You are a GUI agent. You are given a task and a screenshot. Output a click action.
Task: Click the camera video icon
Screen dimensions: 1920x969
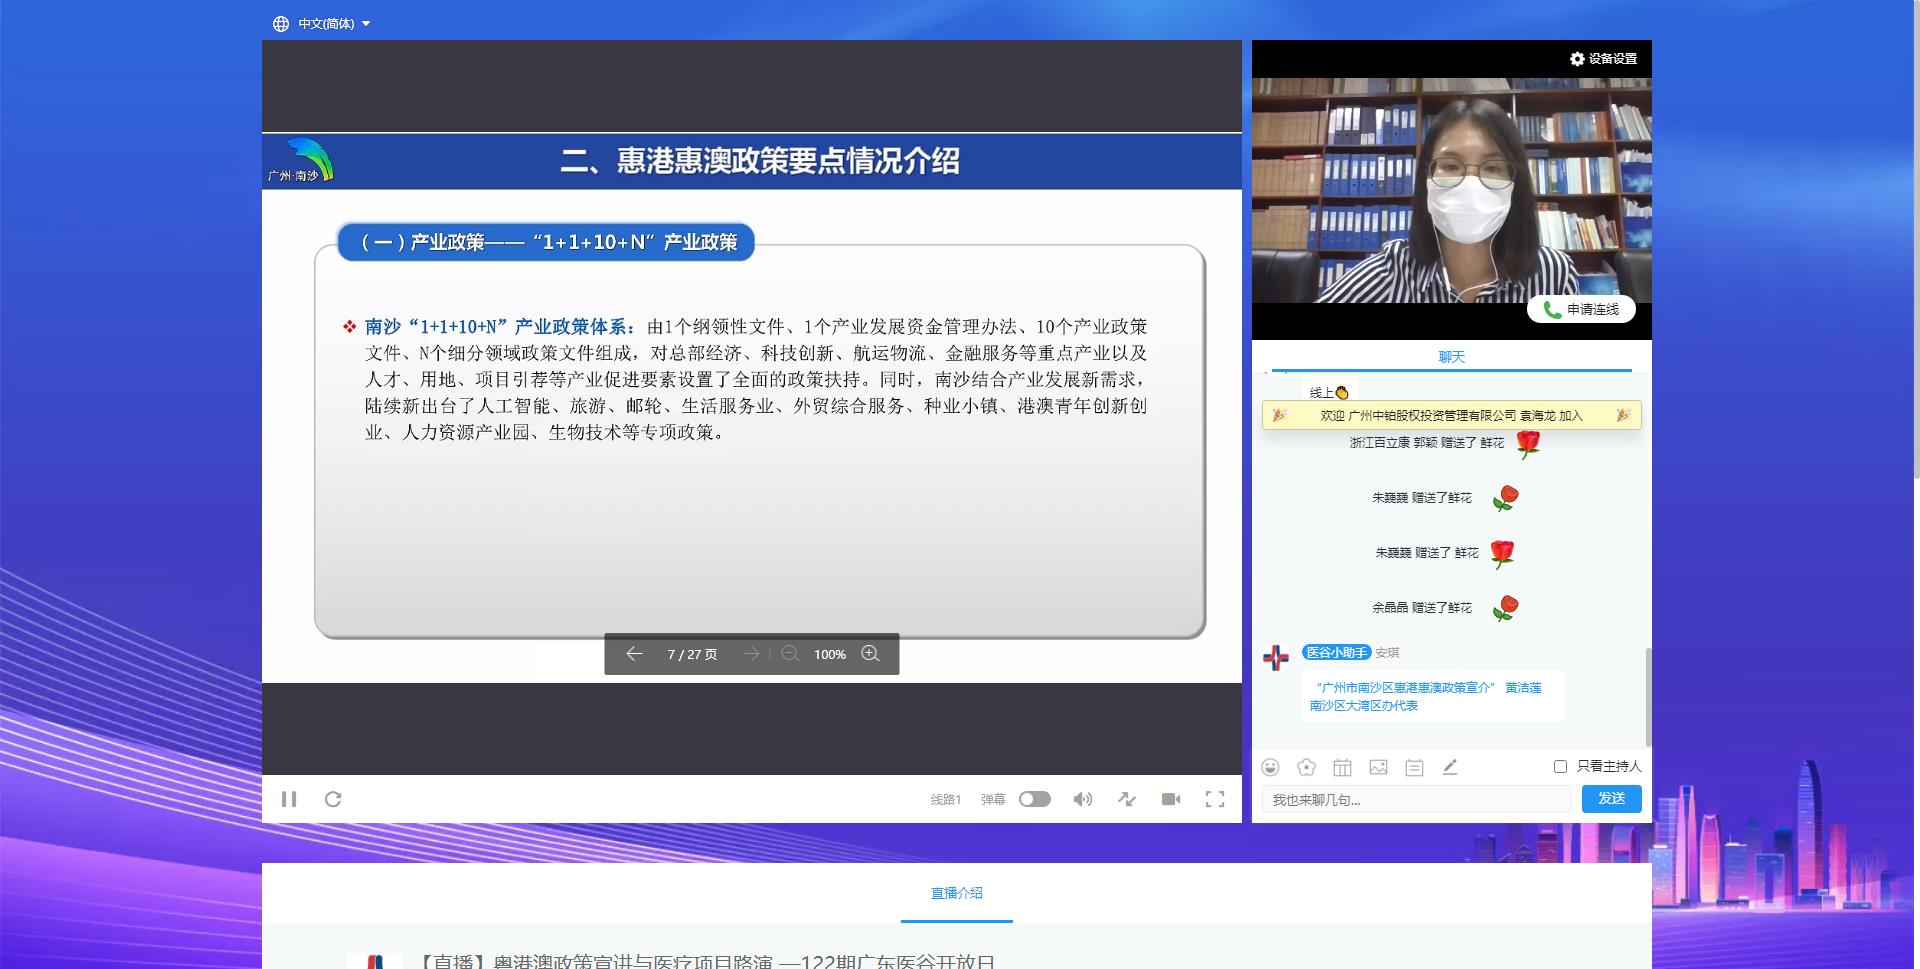[x=1171, y=799]
